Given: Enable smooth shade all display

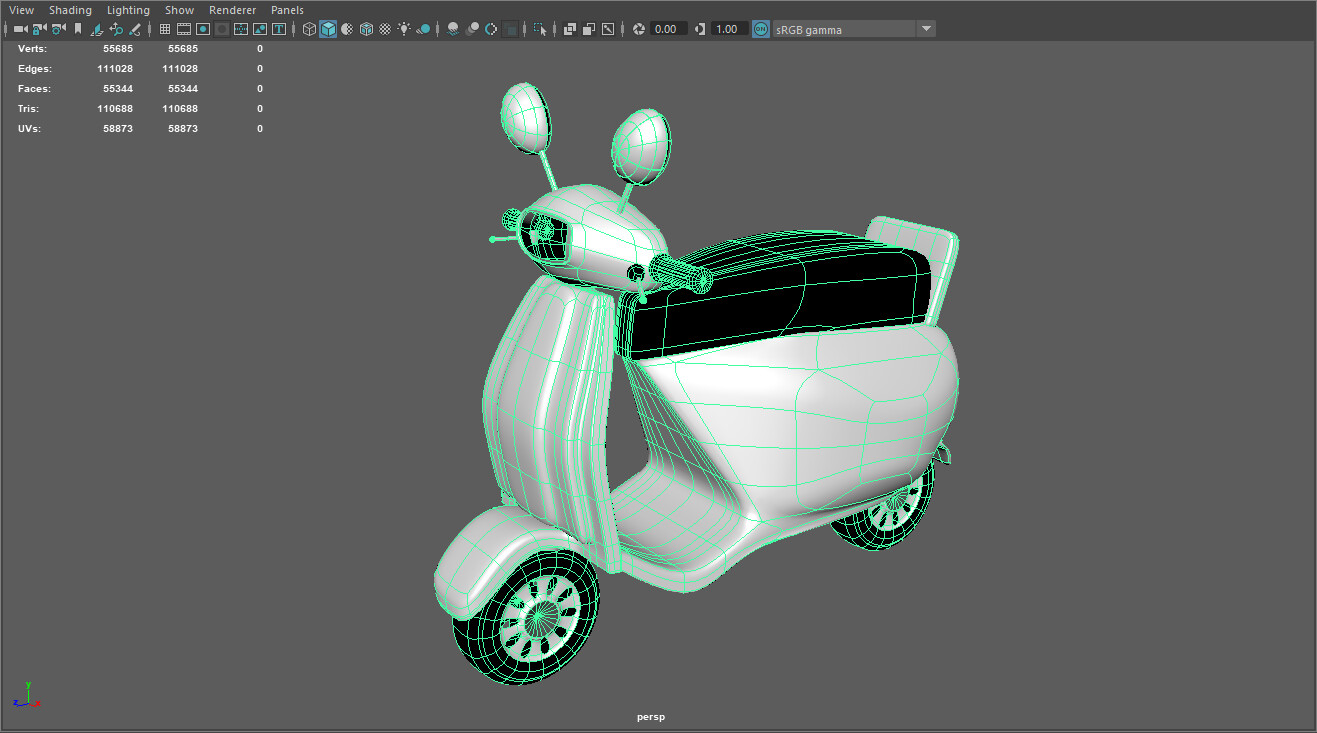Looking at the screenshot, I should coord(328,29).
